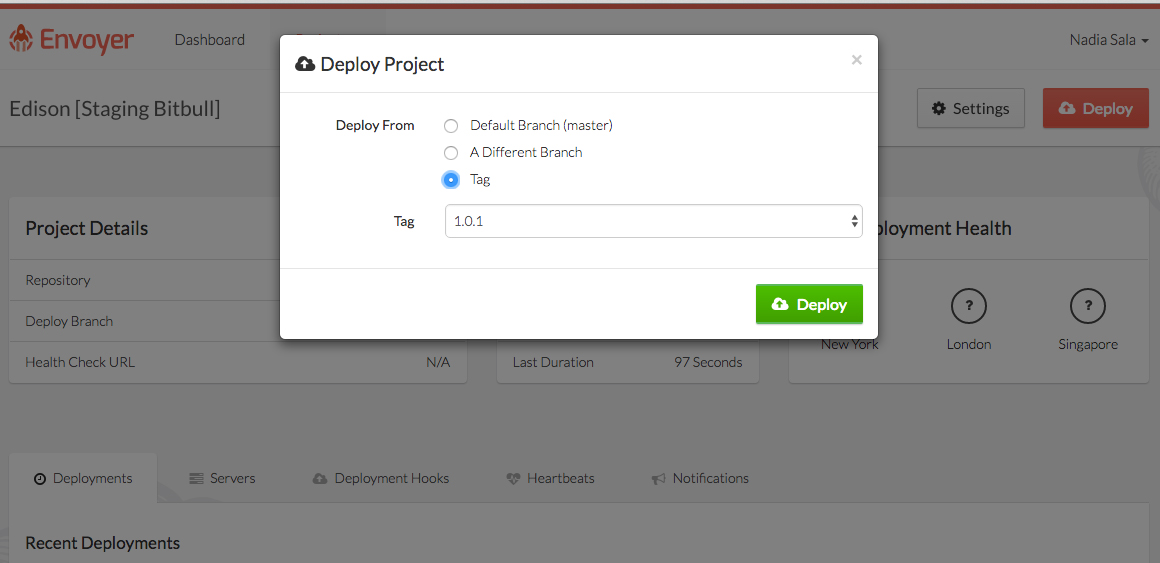Select the A Different Branch radio option
The width and height of the screenshot is (1160, 563).
pyautogui.click(x=451, y=153)
